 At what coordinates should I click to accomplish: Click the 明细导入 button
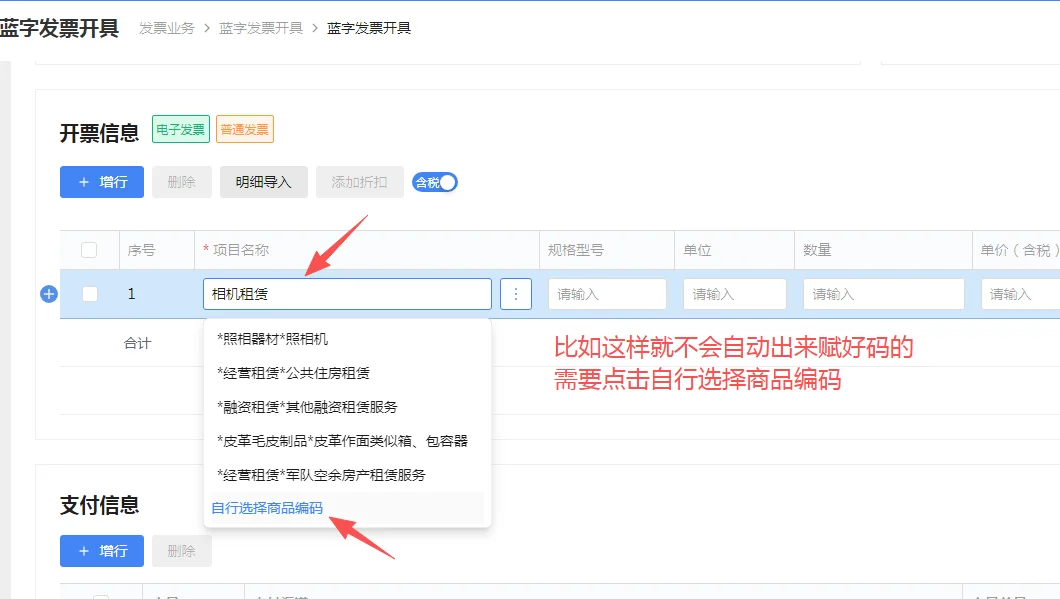pos(263,181)
